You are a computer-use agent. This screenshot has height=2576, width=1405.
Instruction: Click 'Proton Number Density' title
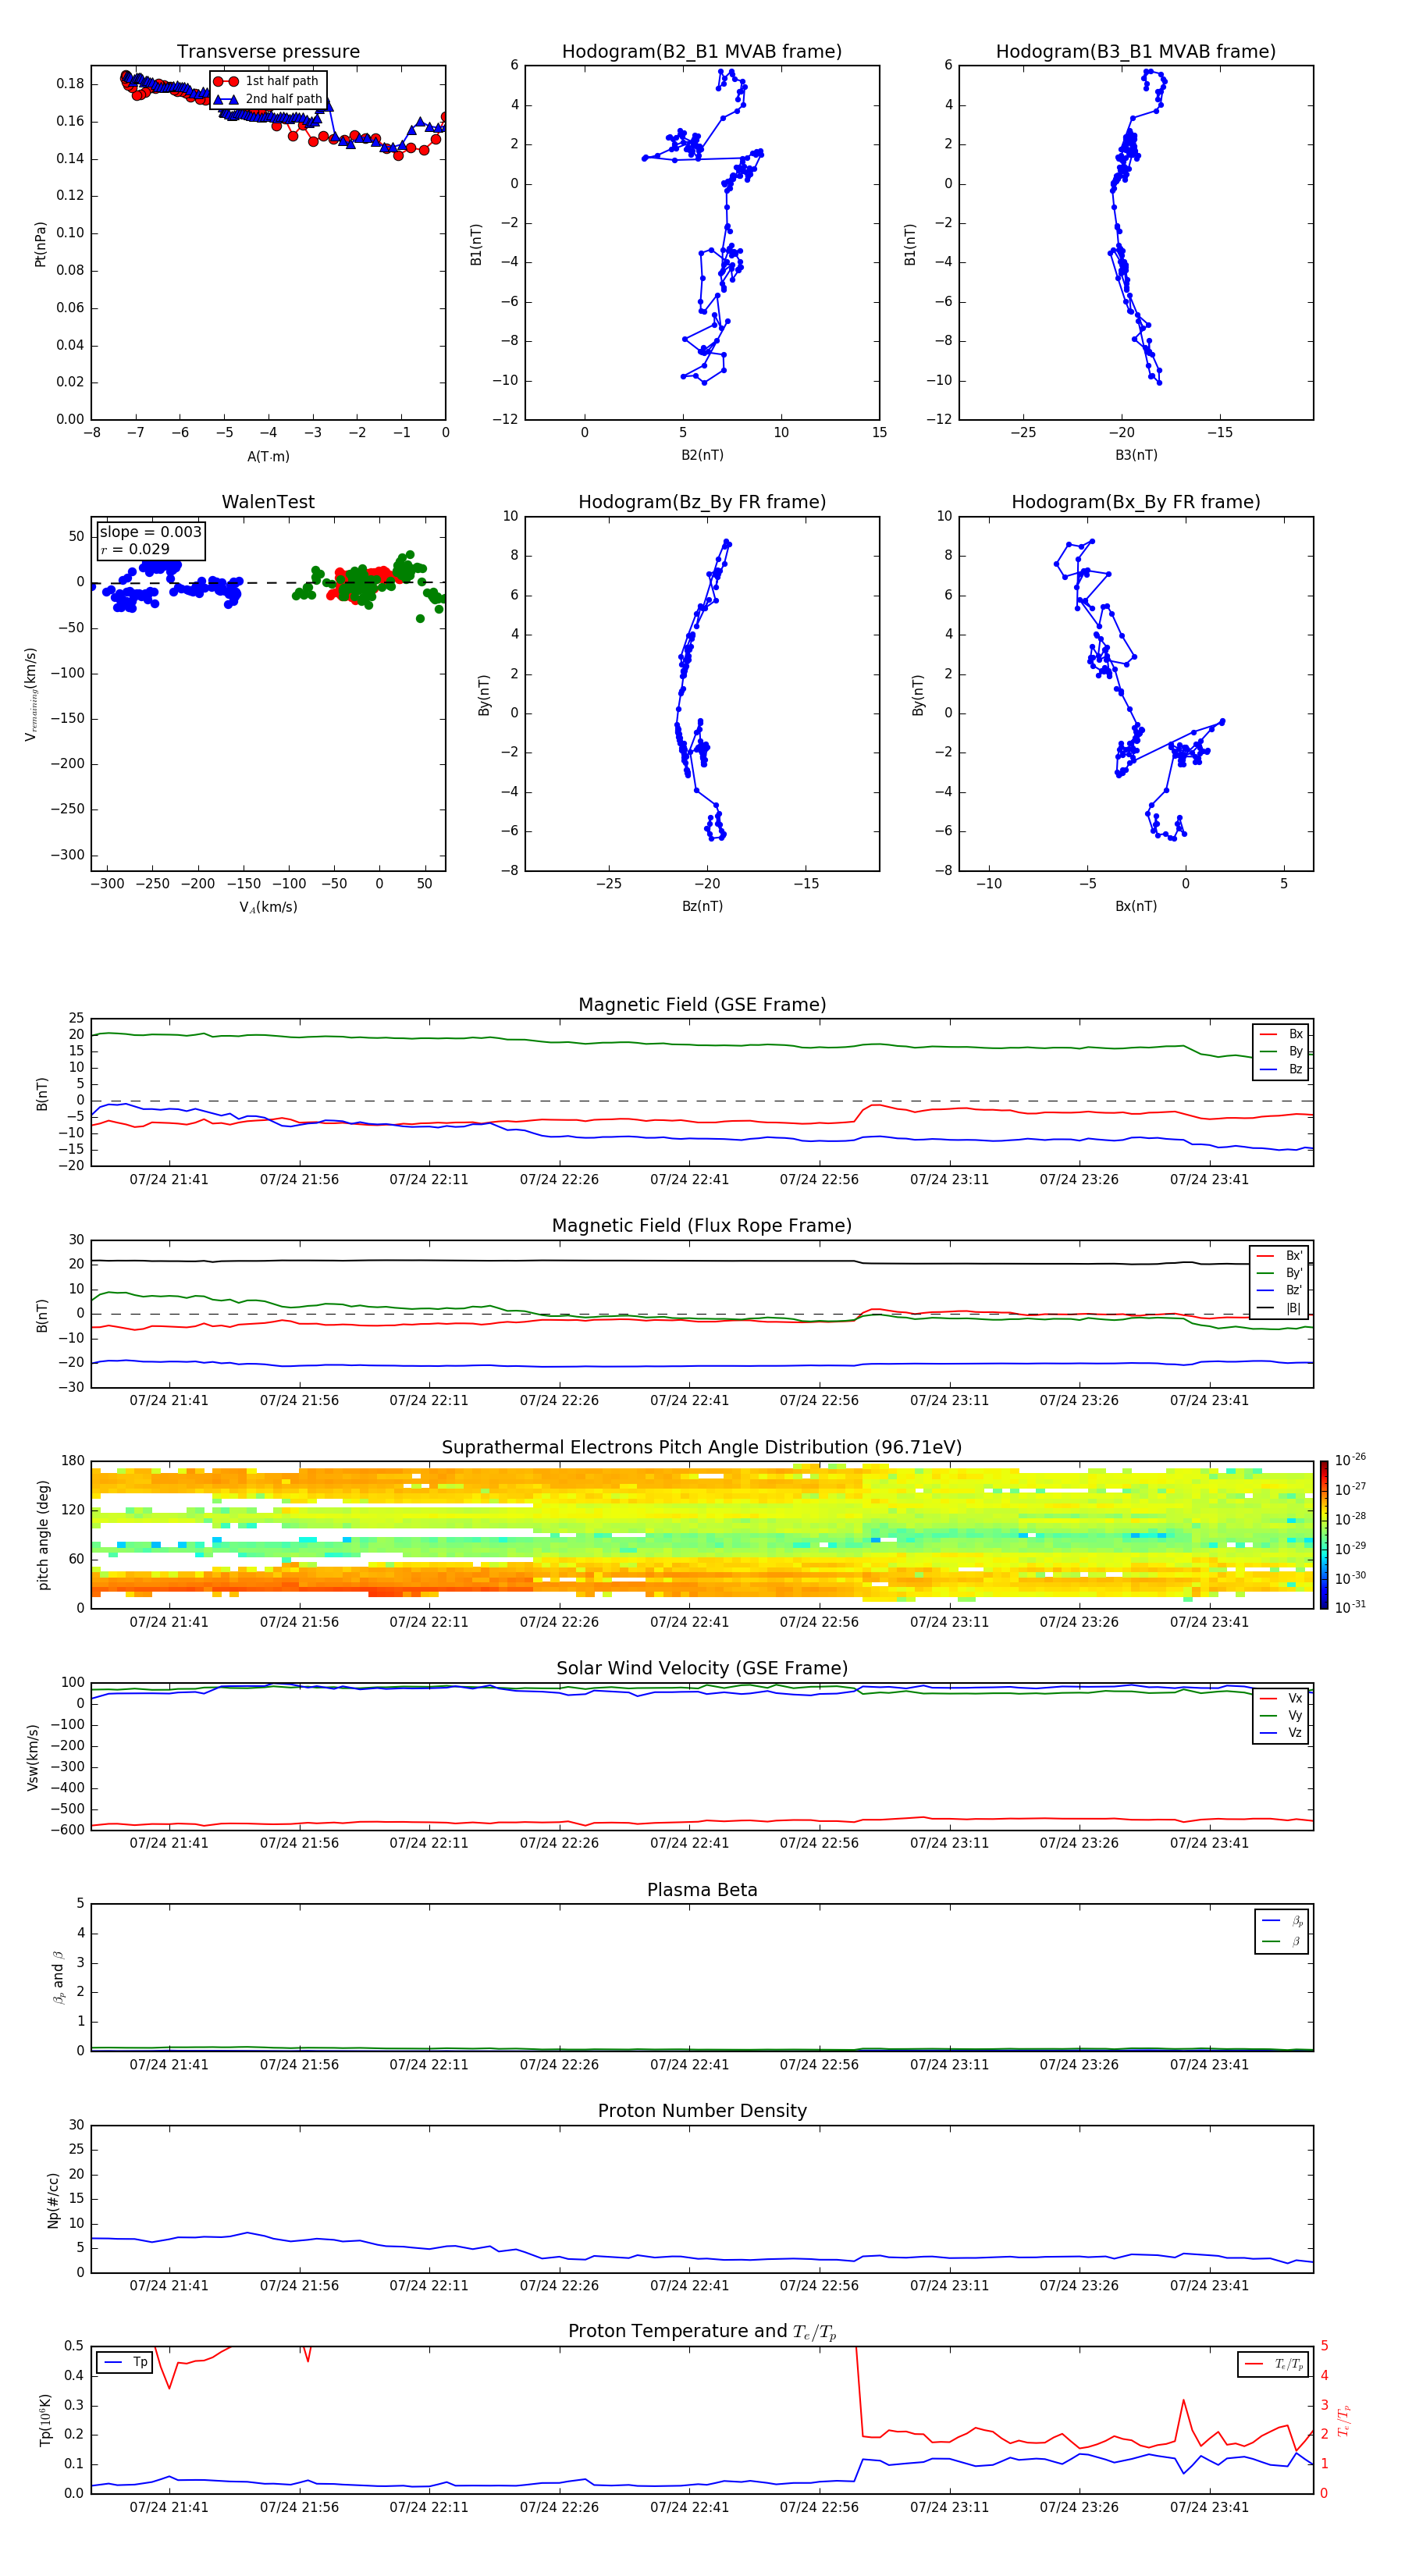[x=702, y=2111]
